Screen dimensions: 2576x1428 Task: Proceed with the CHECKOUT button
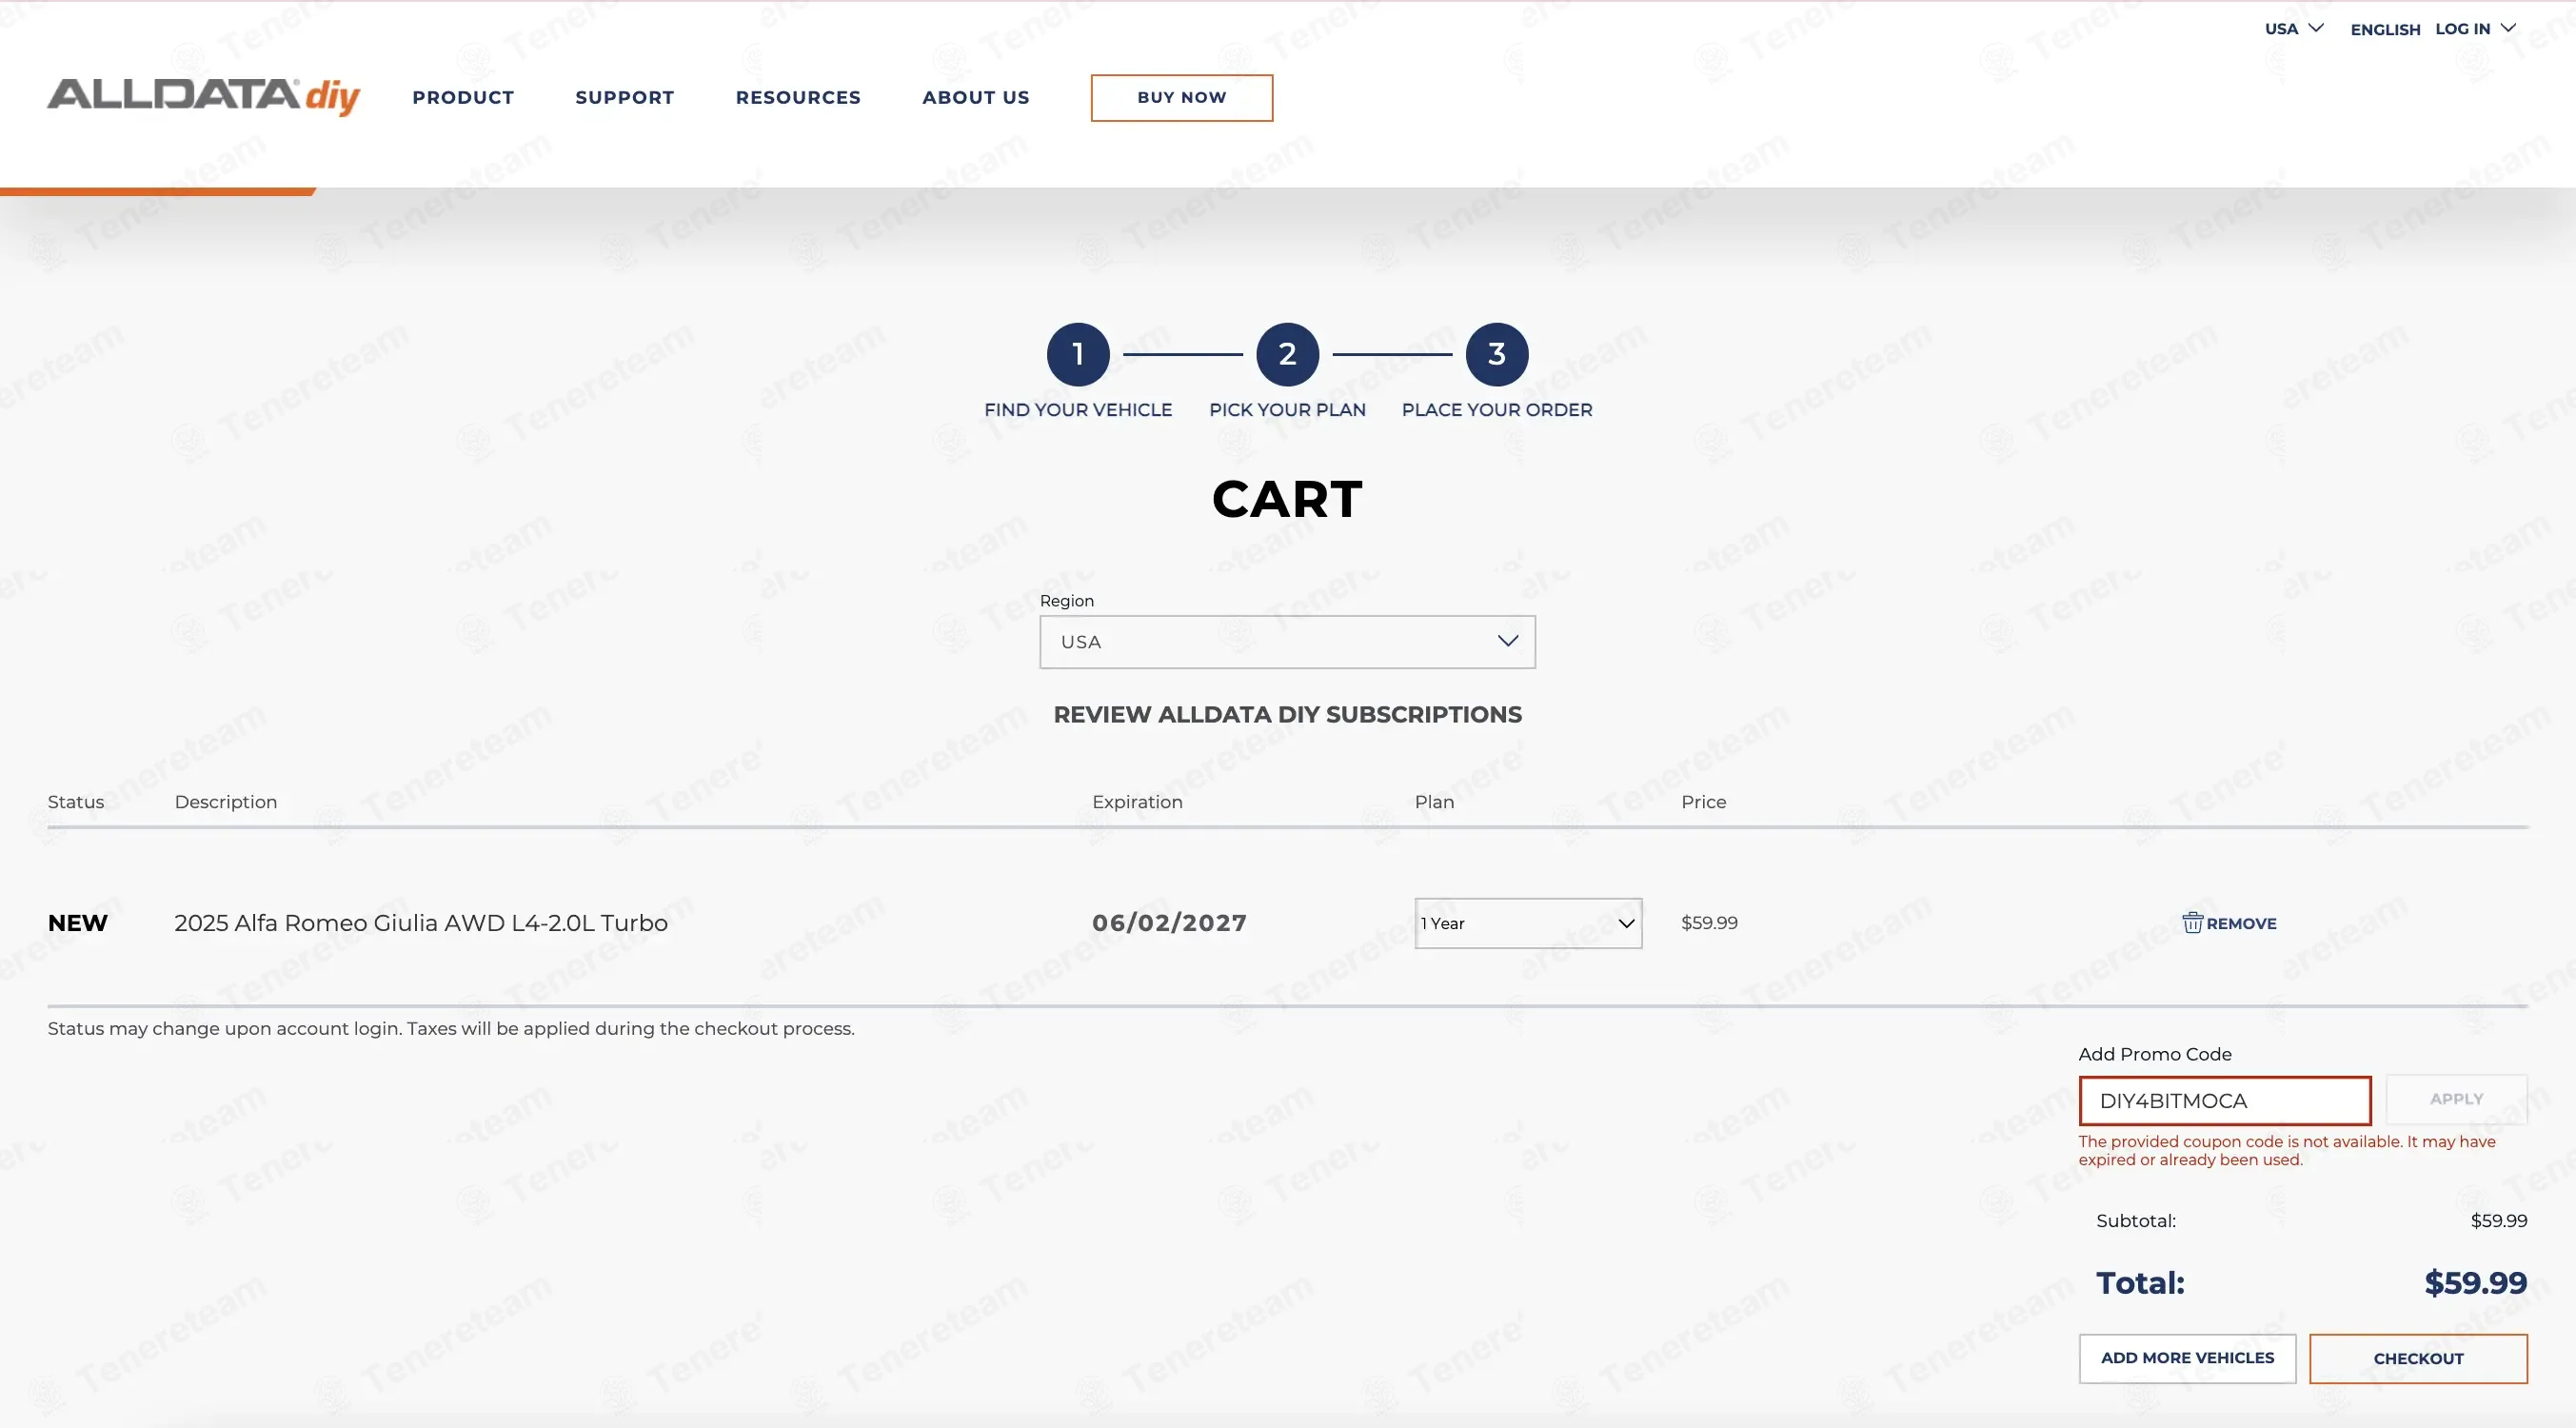click(2418, 1358)
